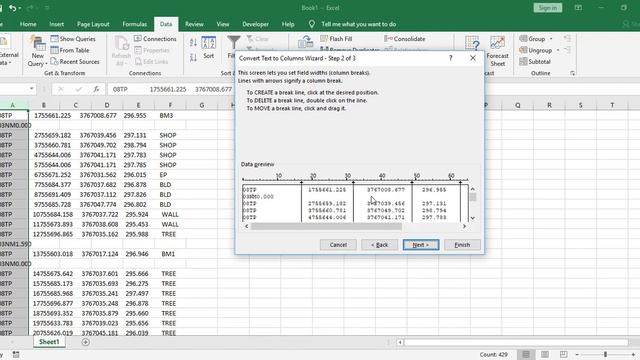Switch to Page Layout tab
This screenshot has width=640, height=360.
[x=93, y=24]
